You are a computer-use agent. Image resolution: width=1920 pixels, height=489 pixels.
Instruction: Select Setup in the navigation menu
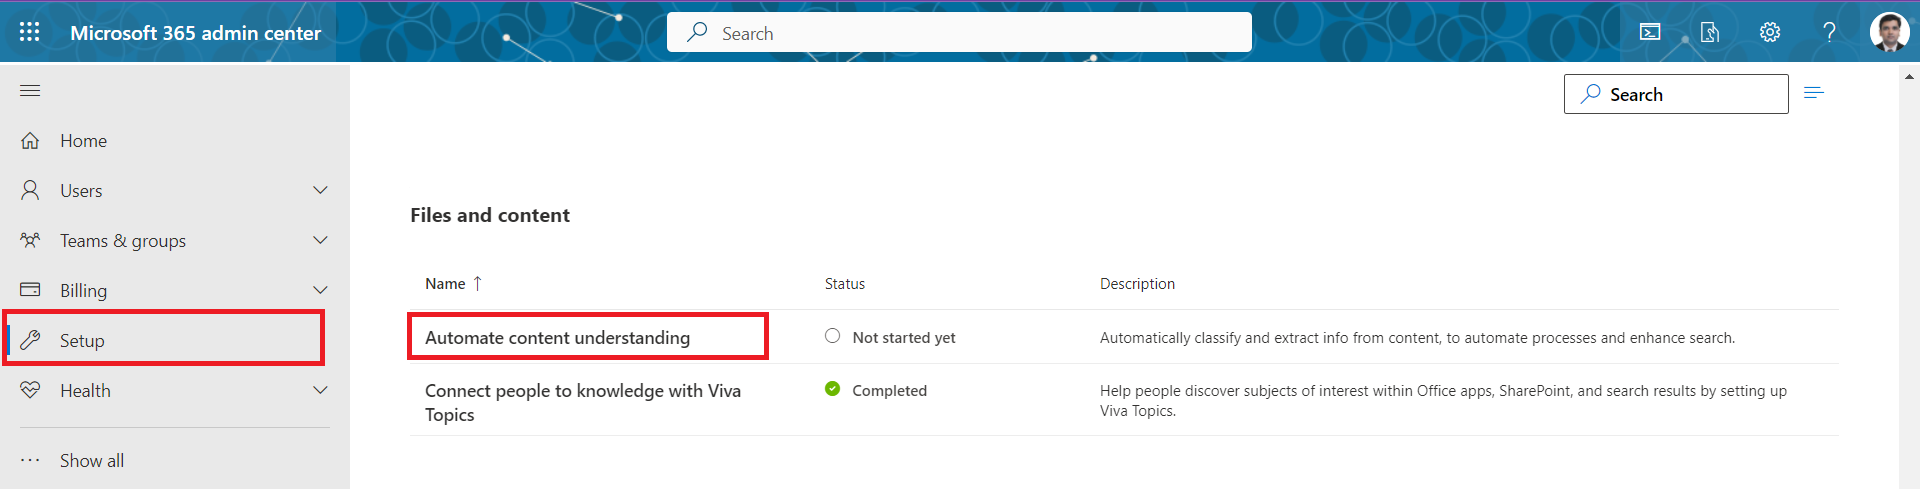(x=82, y=341)
